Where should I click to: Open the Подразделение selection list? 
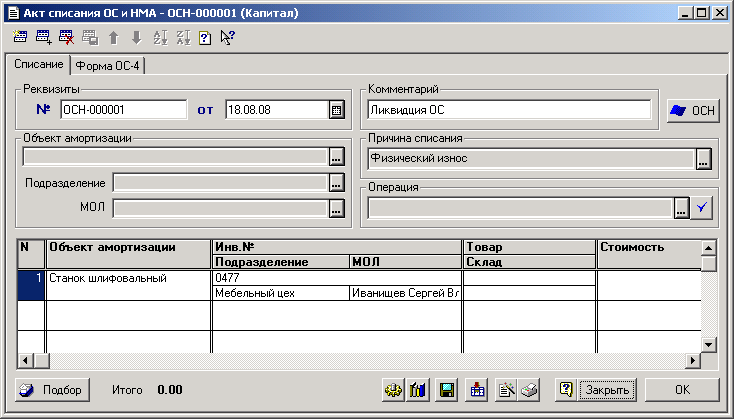(x=336, y=182)
